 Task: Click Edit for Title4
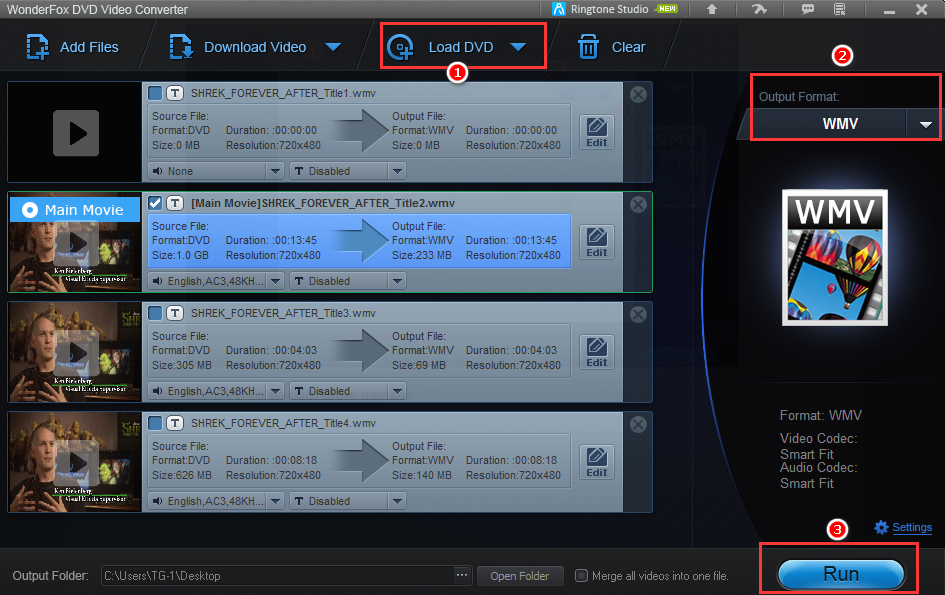597,462
